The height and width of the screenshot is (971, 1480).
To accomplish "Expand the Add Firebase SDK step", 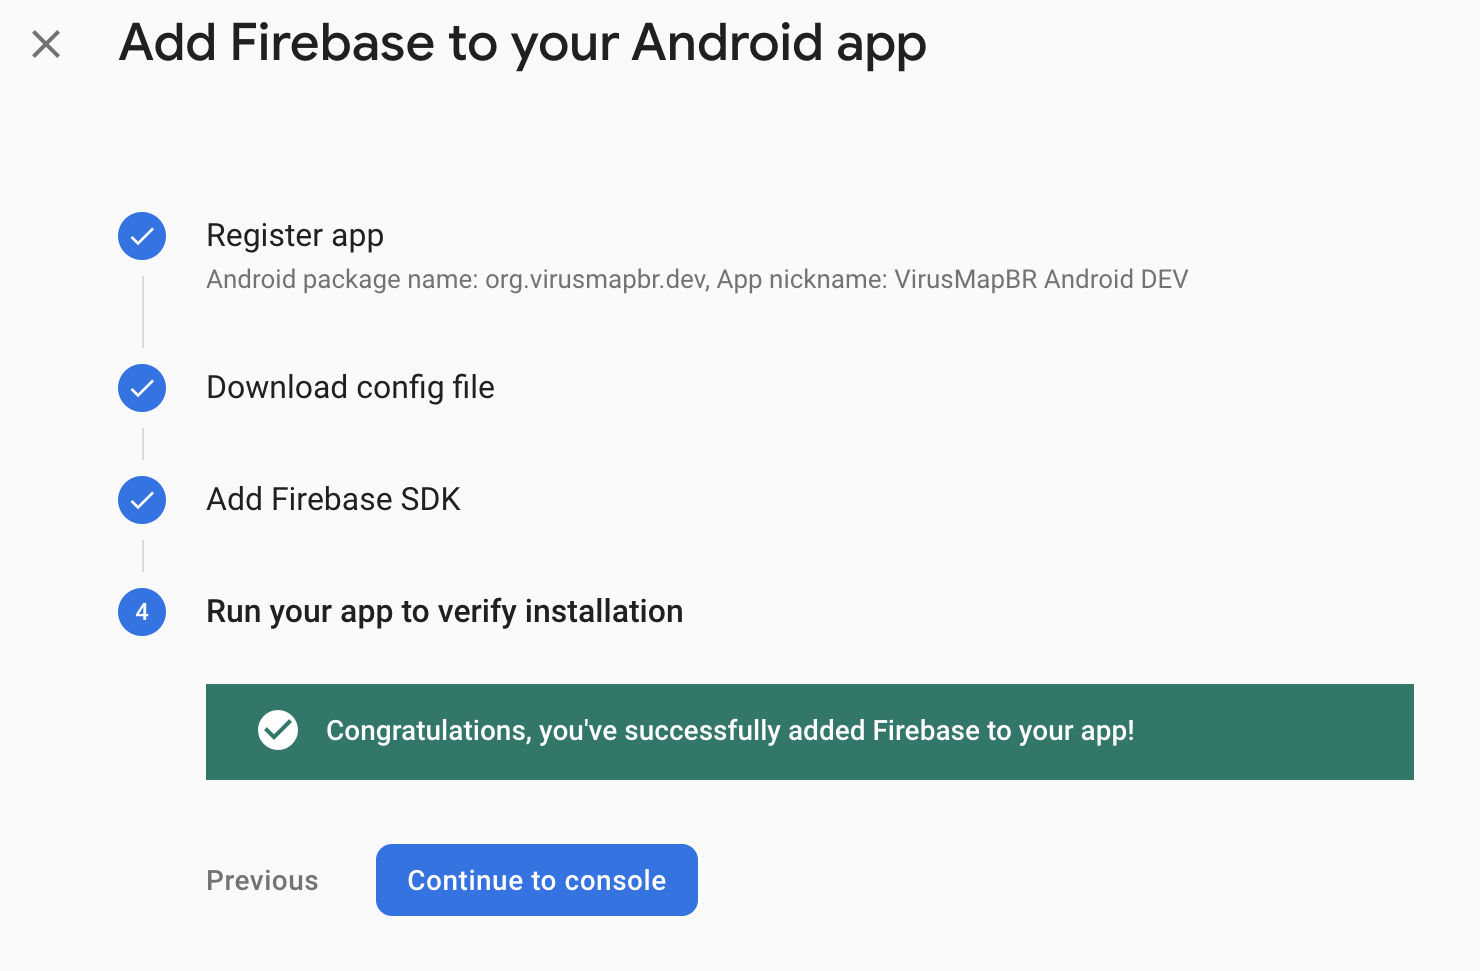I will (x=333, y=499).
